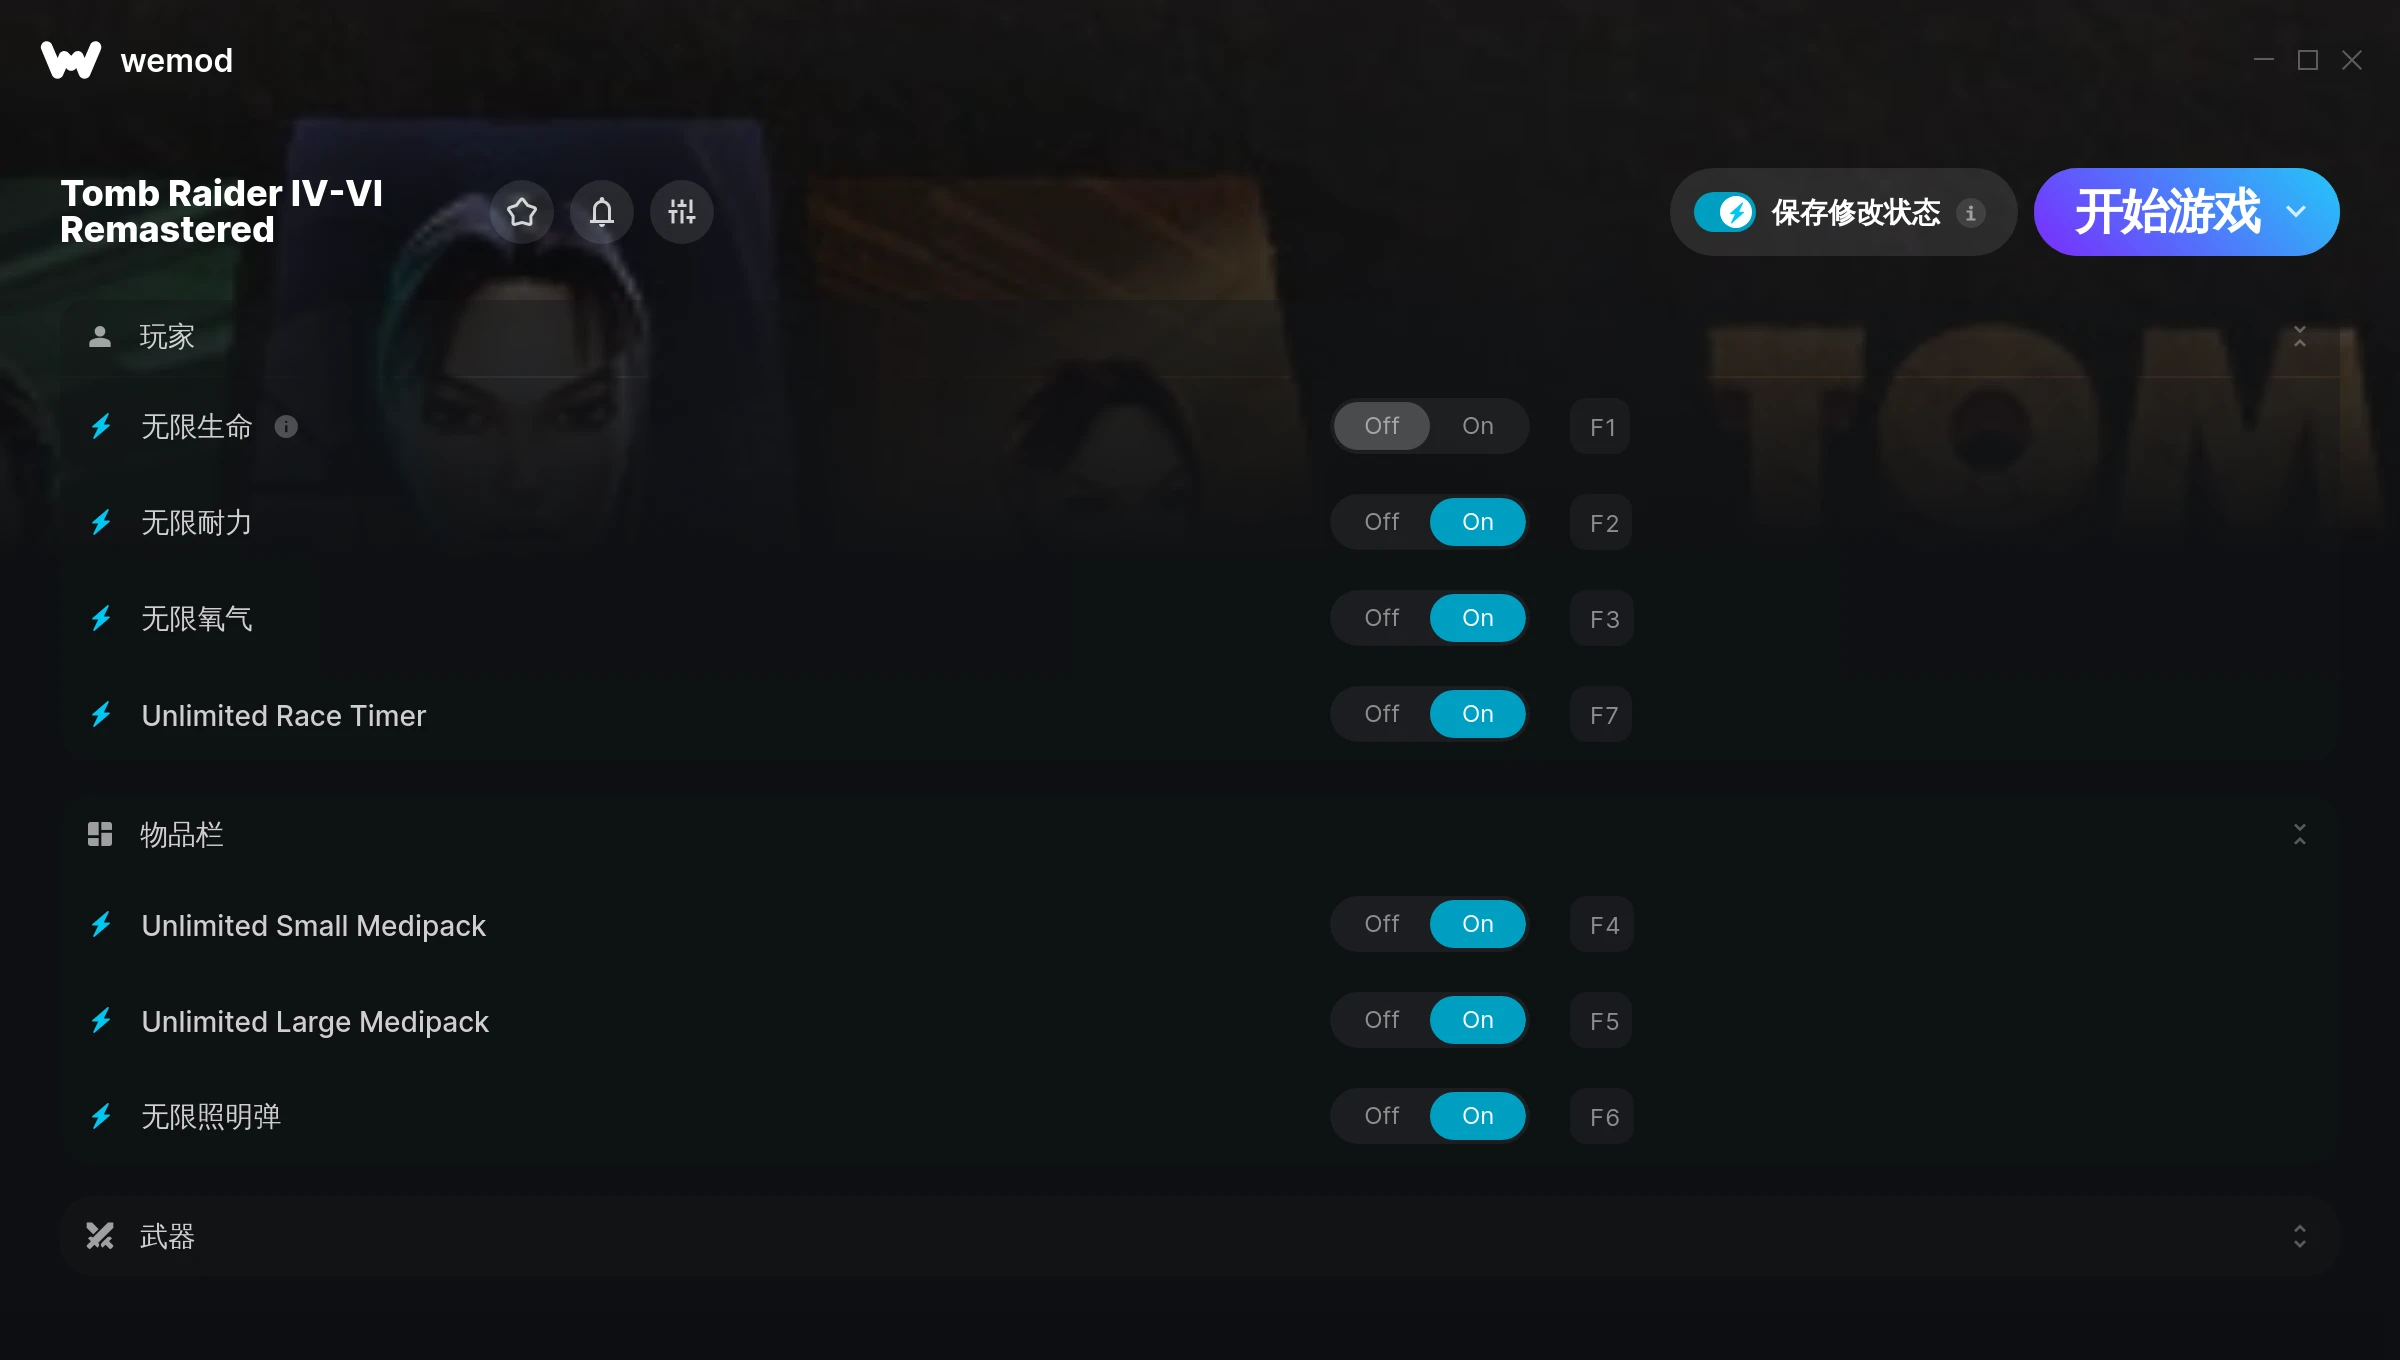The height and width of the screenshot is (1360, 2400).
Task: Open the sliders settings icon
Action: (682, 212)
